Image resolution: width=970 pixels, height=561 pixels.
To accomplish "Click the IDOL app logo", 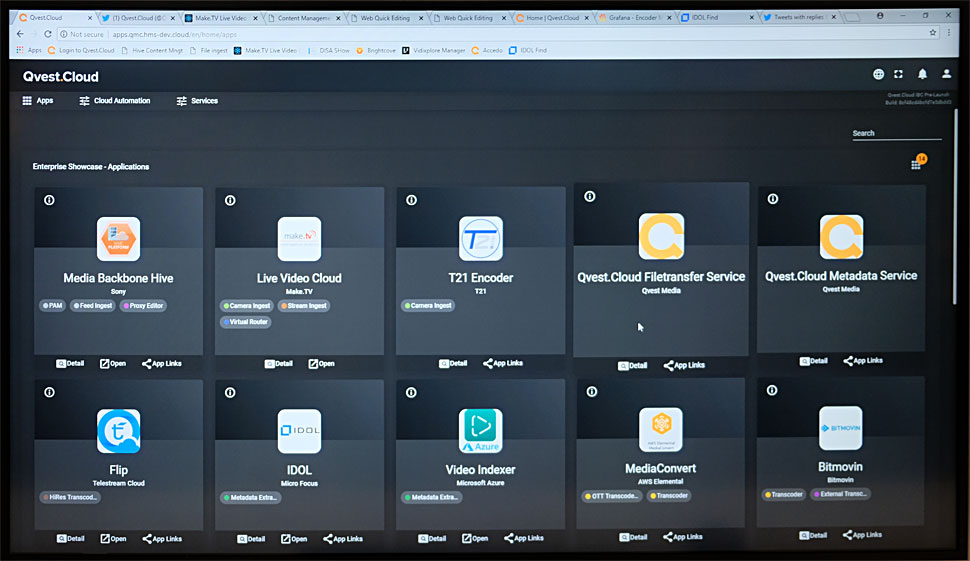I will [x=299, y=430].
